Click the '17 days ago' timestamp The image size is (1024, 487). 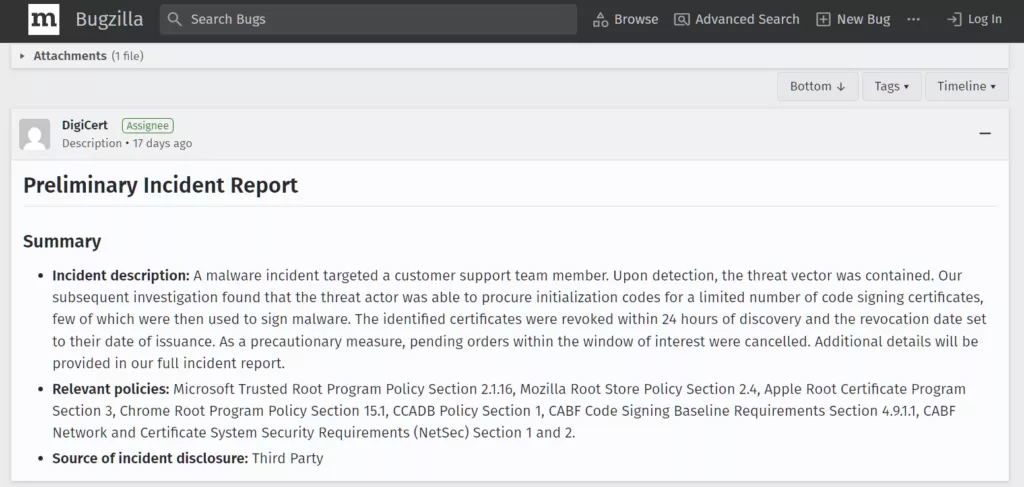point(163,144)
